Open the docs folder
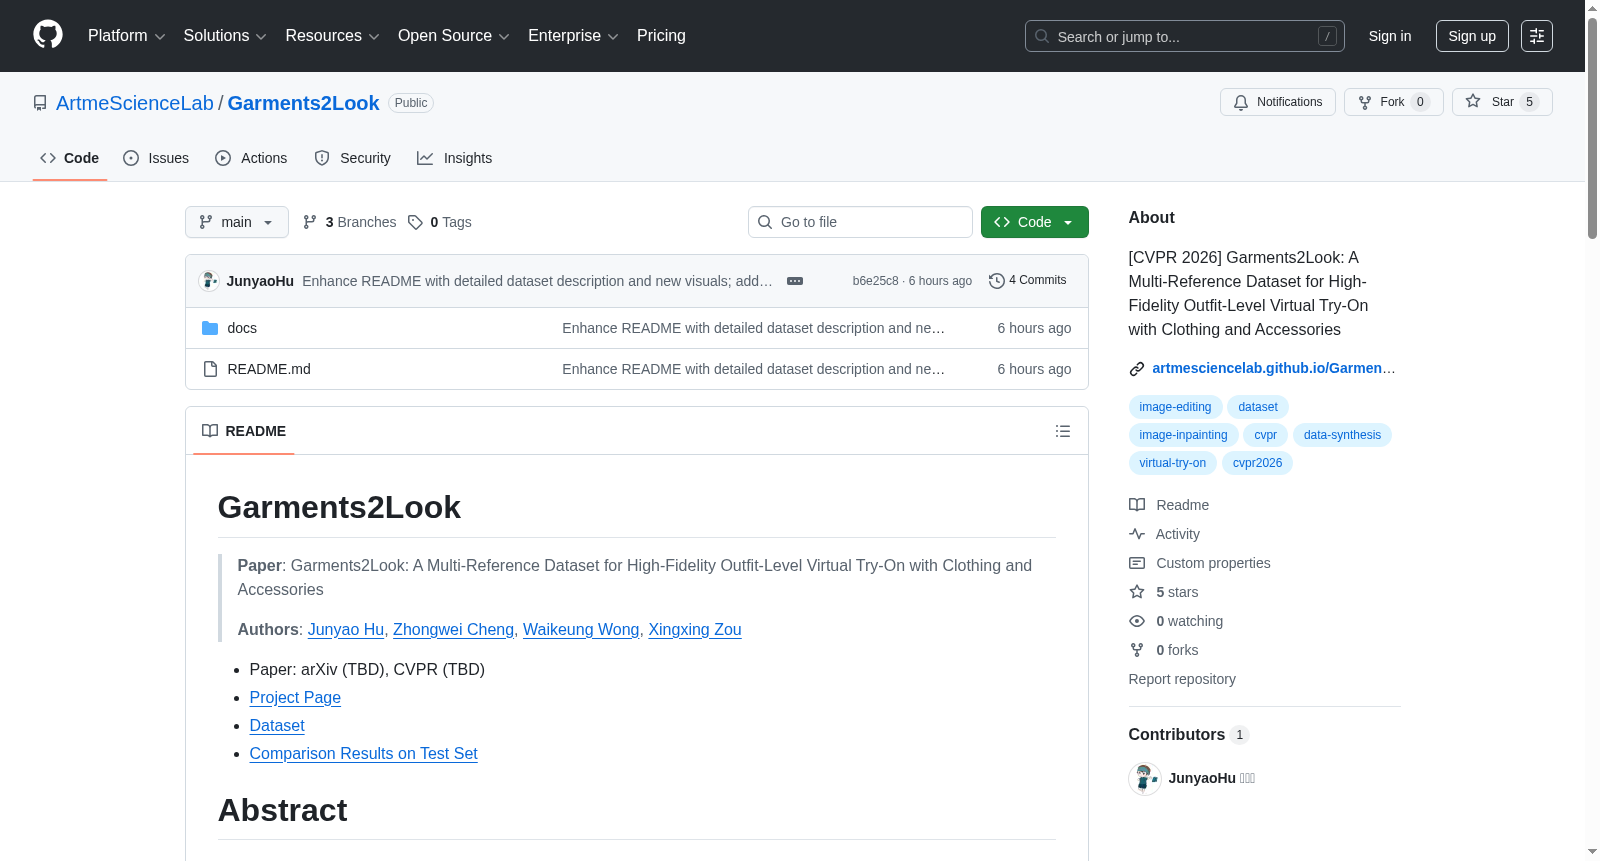Viewport: 1600px width, 861px height. (x=242, y=328)
